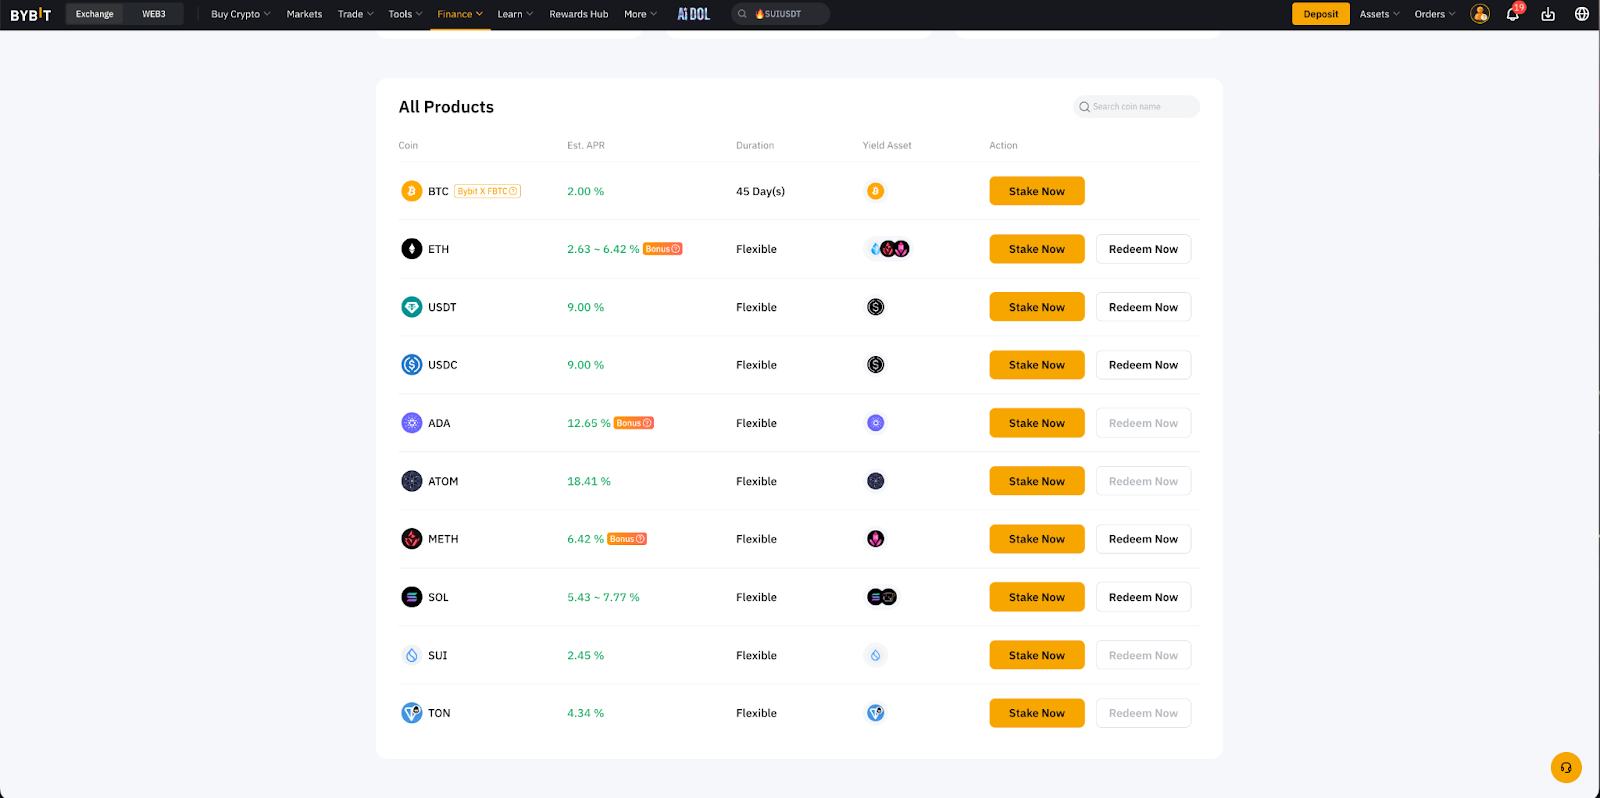Open the Rewards Hub
The image size is (1600, 798).
click(579, 14)
